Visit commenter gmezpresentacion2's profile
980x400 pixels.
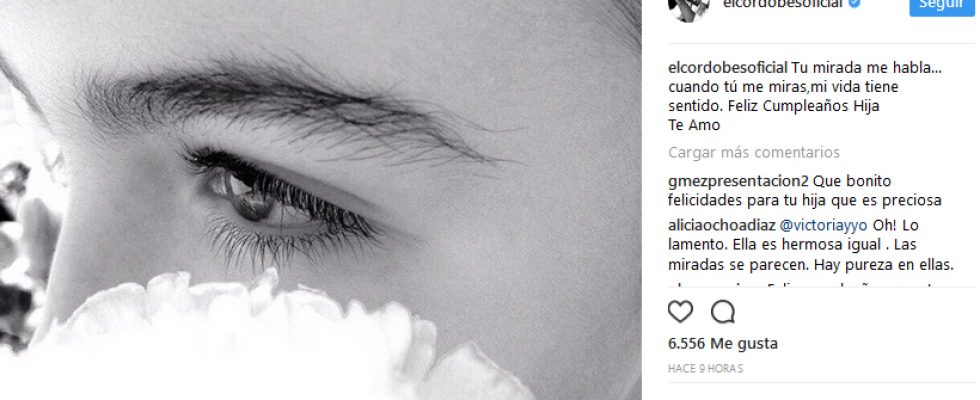(738, 181)
